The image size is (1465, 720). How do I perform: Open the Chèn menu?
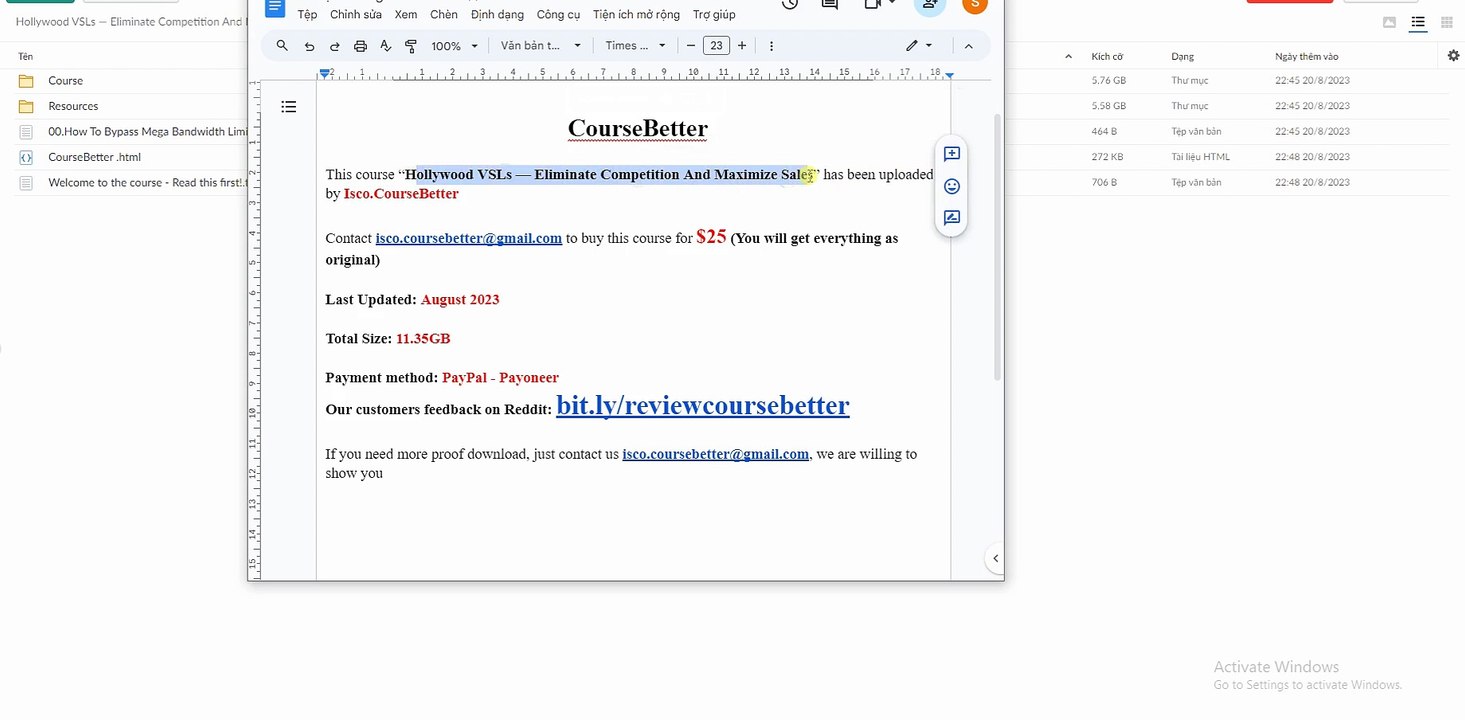coord(444,15)
